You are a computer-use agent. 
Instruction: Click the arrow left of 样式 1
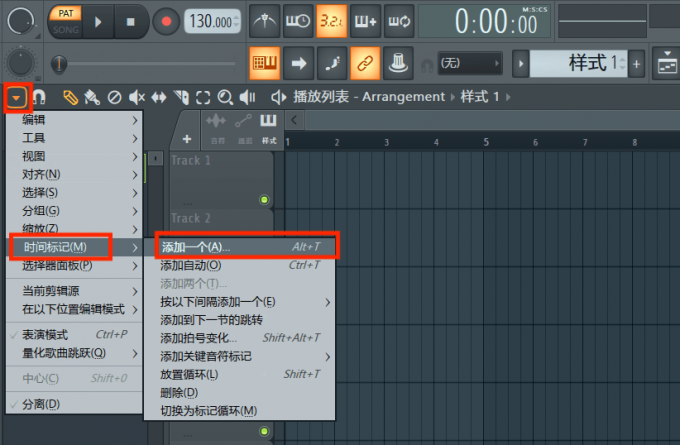(521, 64)
